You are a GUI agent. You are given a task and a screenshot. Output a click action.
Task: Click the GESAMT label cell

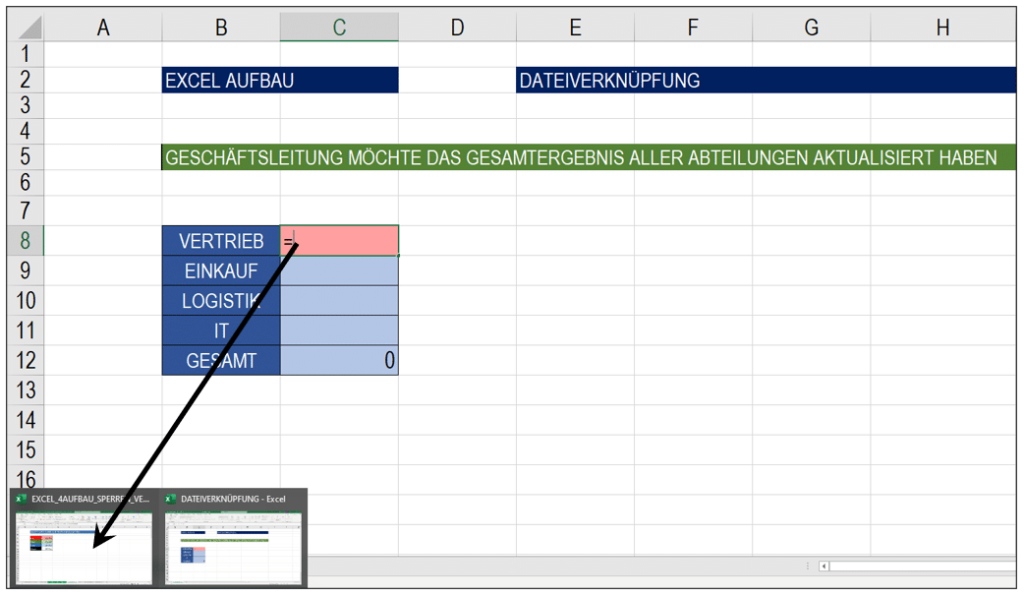[221, 360]
